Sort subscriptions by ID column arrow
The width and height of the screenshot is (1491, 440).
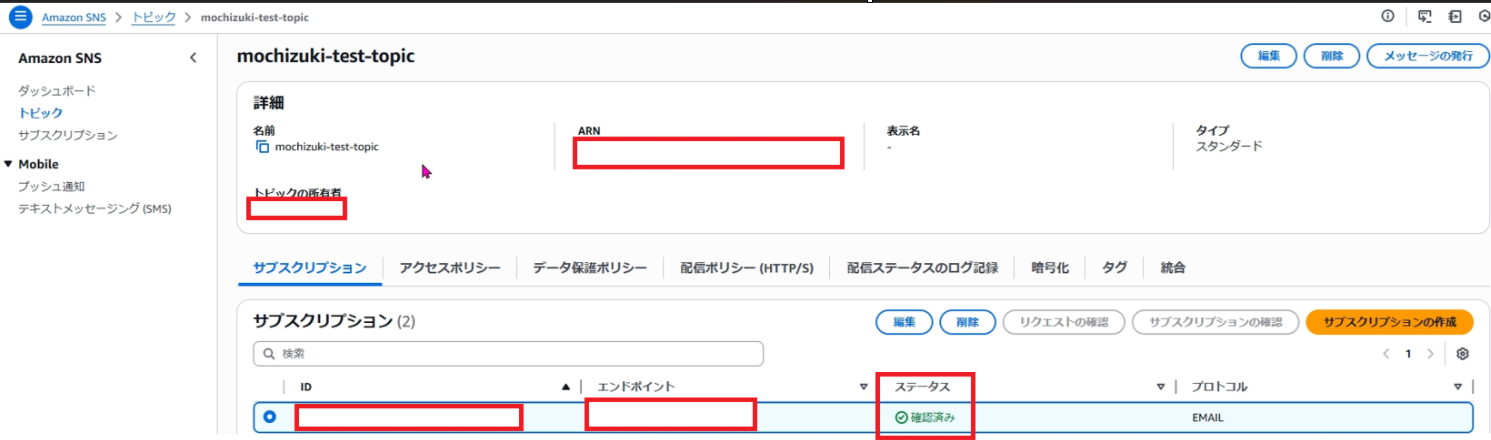coord(566,386)
